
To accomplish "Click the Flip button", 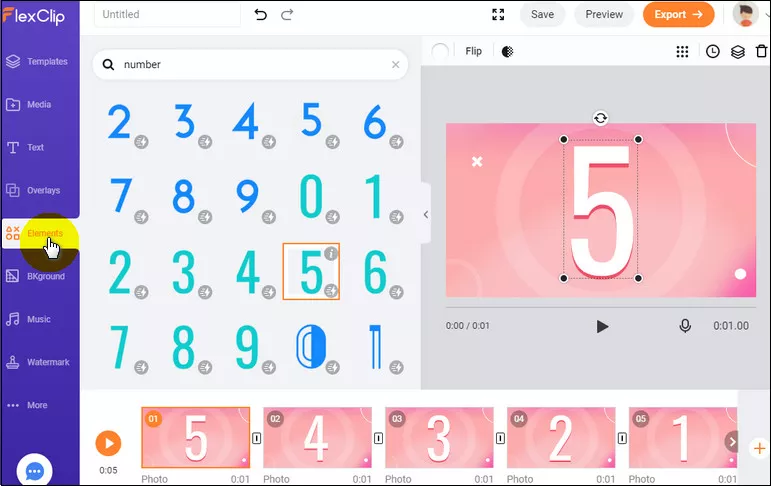I will coord(474,51).
